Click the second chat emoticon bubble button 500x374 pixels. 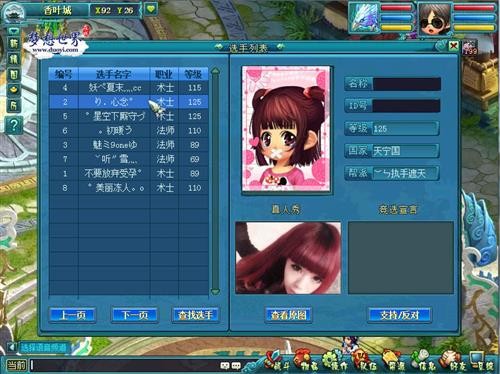click(x=236, y=366)
